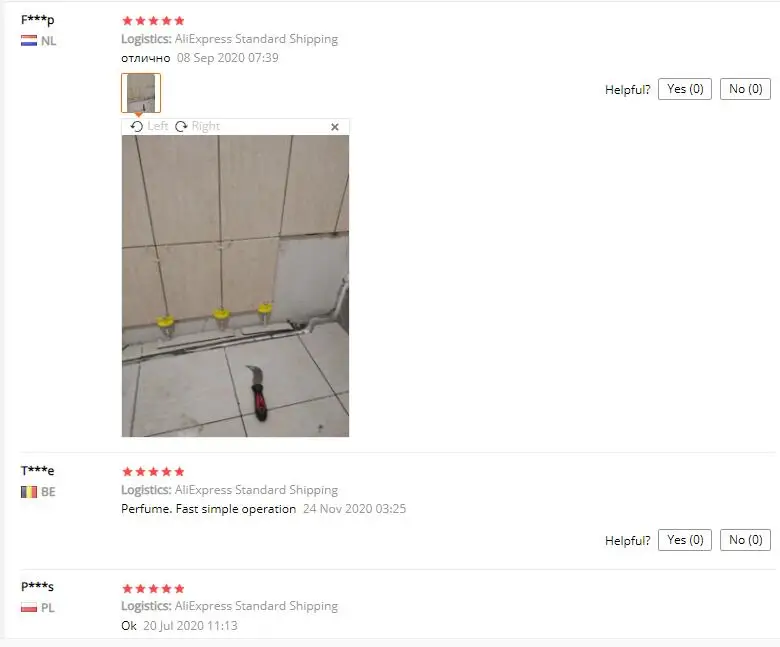The height and width of the screenshot is (647, 780).
Task: Open the review photo thumbnail
Action: [141, 93]
